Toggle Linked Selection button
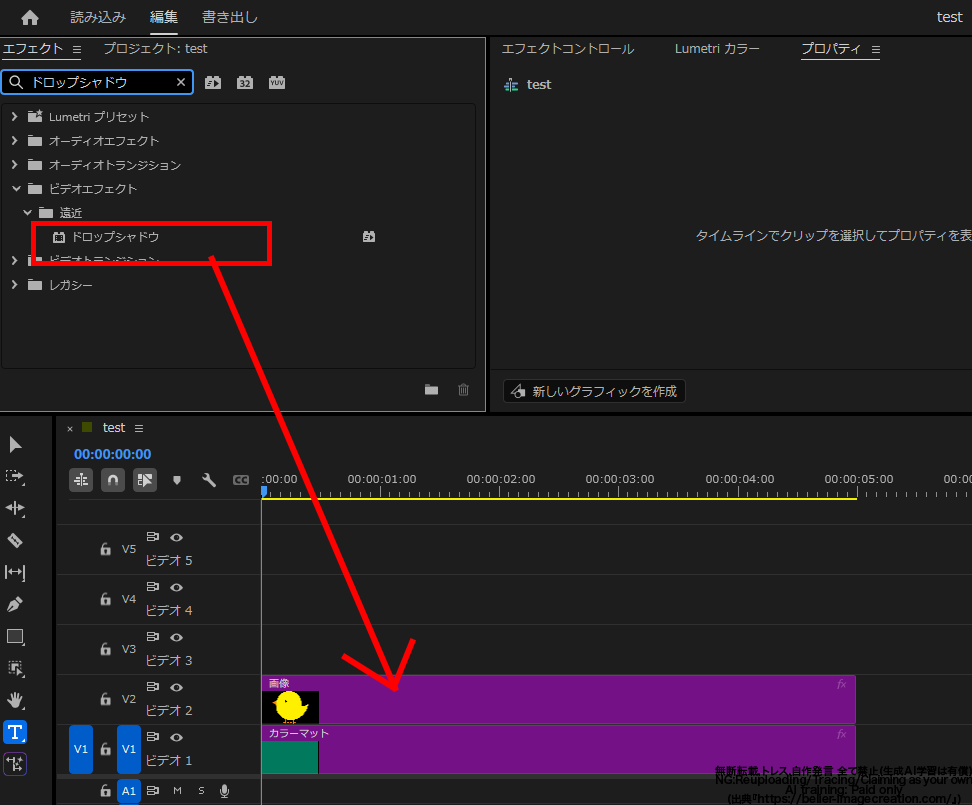972x805 pixels. pyautogui.click(x=145, y=480)
